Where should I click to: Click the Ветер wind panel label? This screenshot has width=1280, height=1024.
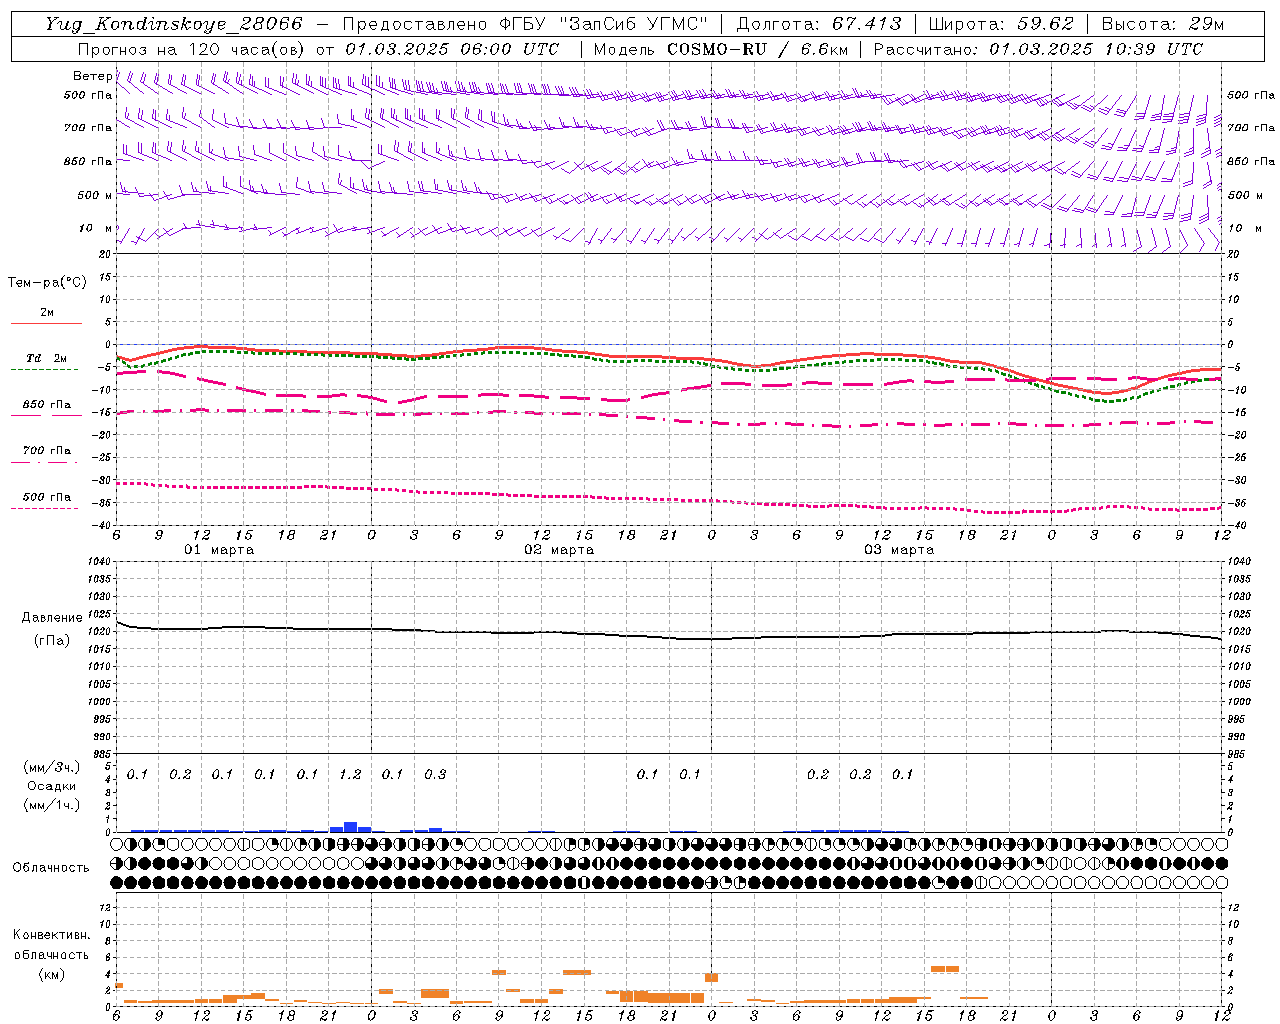coord(92,76)
